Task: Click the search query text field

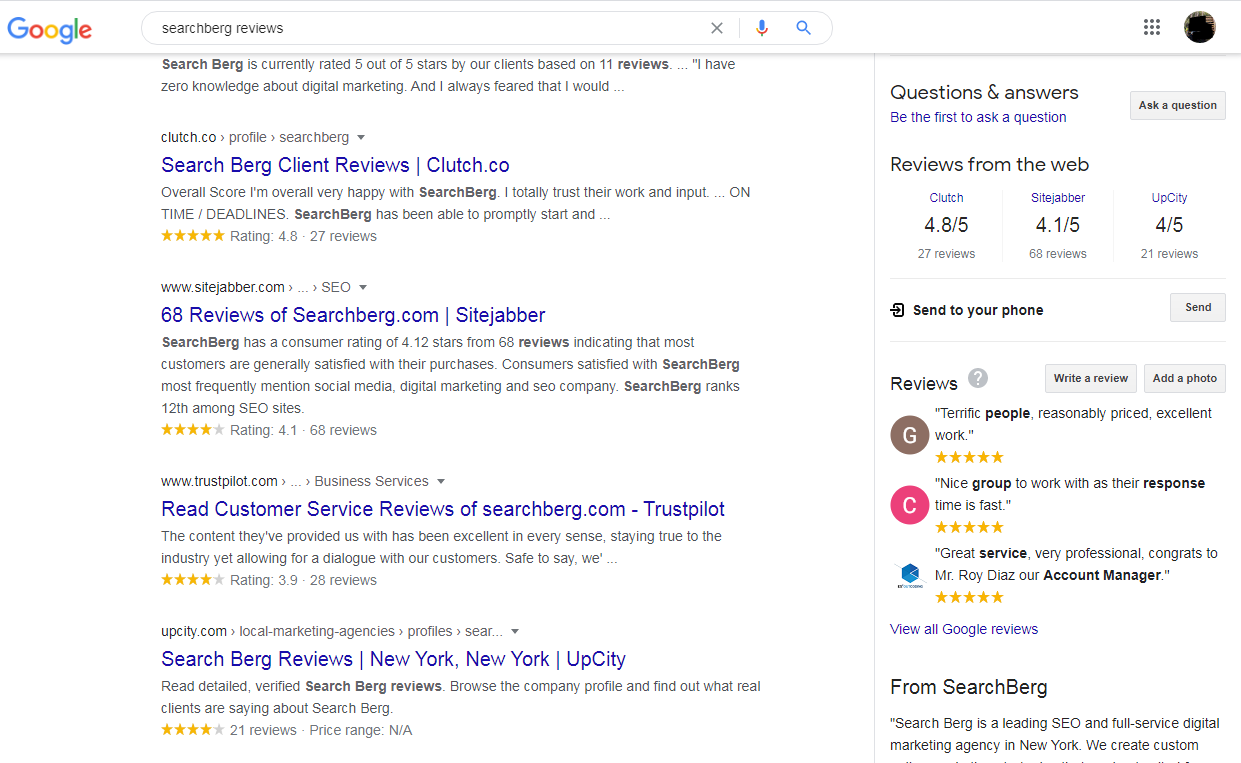Action: pos(430,28)
